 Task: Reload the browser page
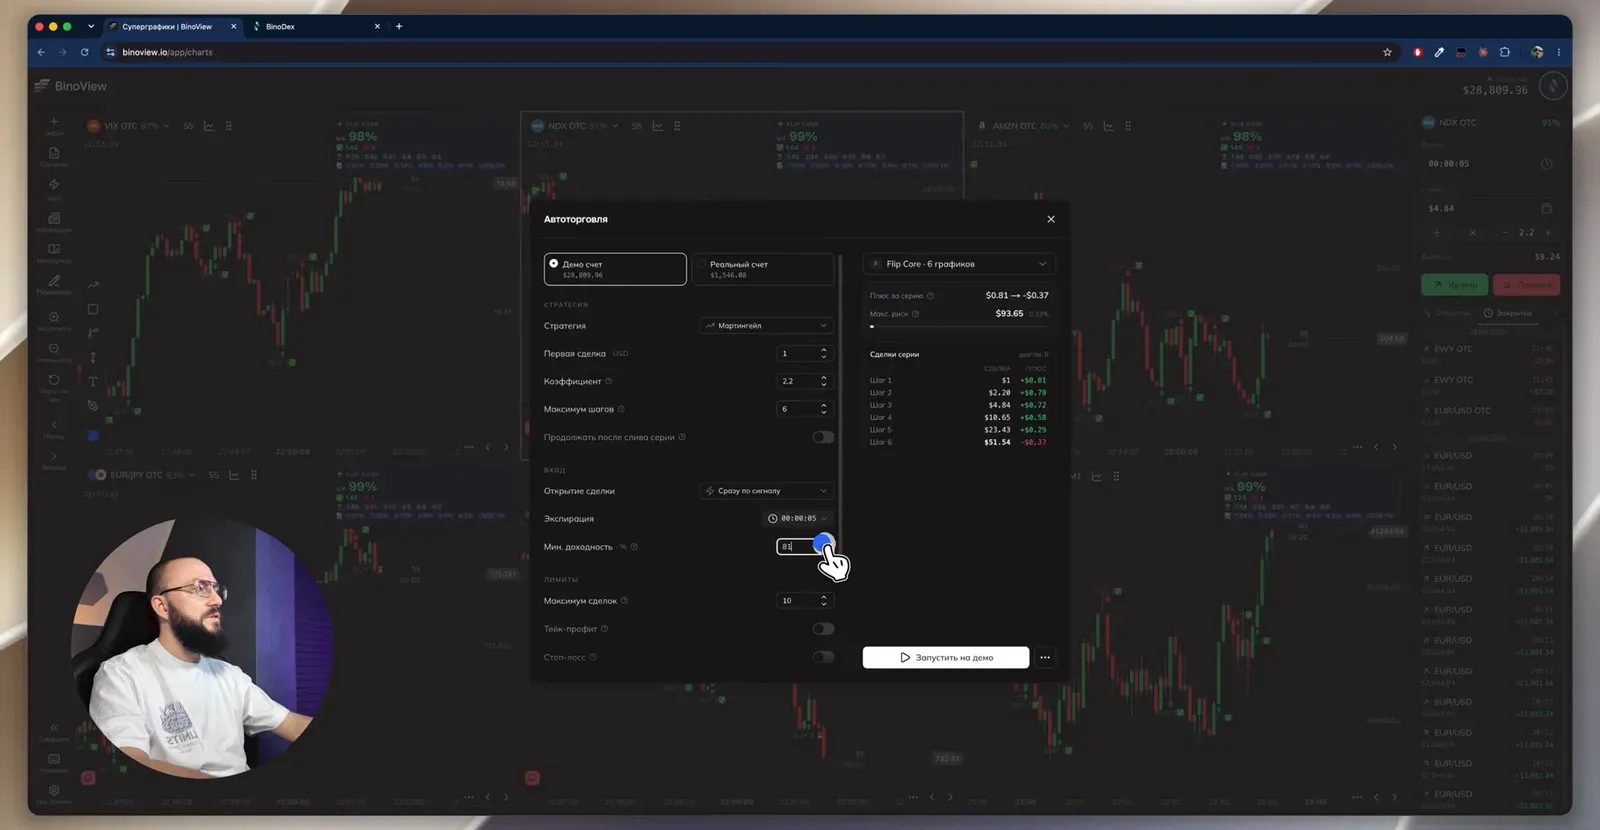coord(85,52)
